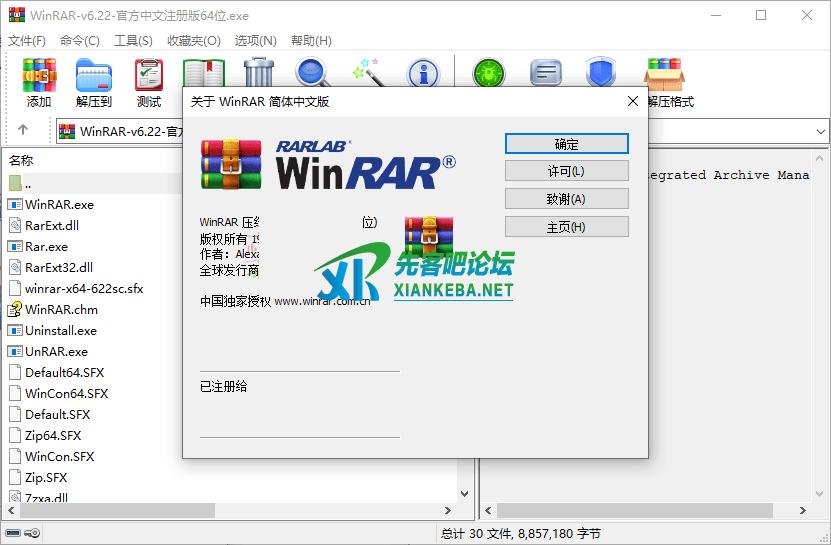The height and width of the screenshot is (545, 831).
Task: Click the up one level arrow
Action: point(23,131)
